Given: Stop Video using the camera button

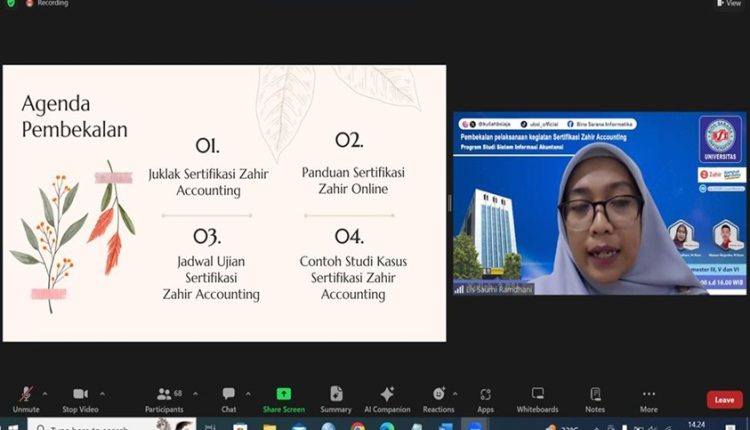Looking at the screenshot, I should [x=80, y=399].
